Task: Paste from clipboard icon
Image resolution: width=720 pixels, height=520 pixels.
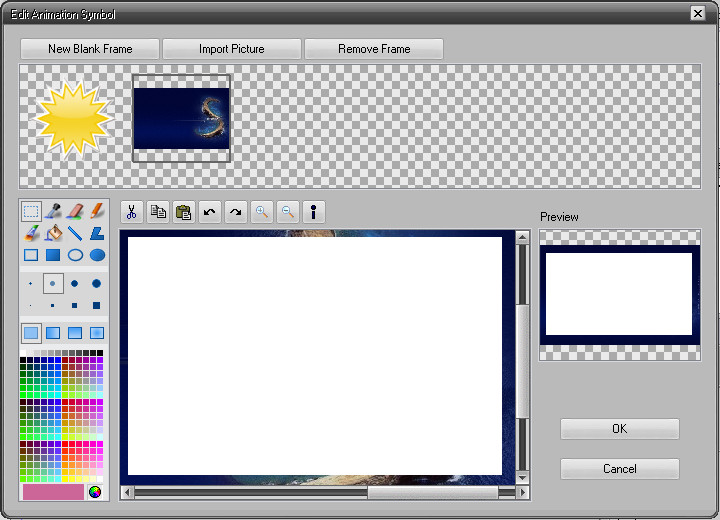Action: (x=184, y=212)
